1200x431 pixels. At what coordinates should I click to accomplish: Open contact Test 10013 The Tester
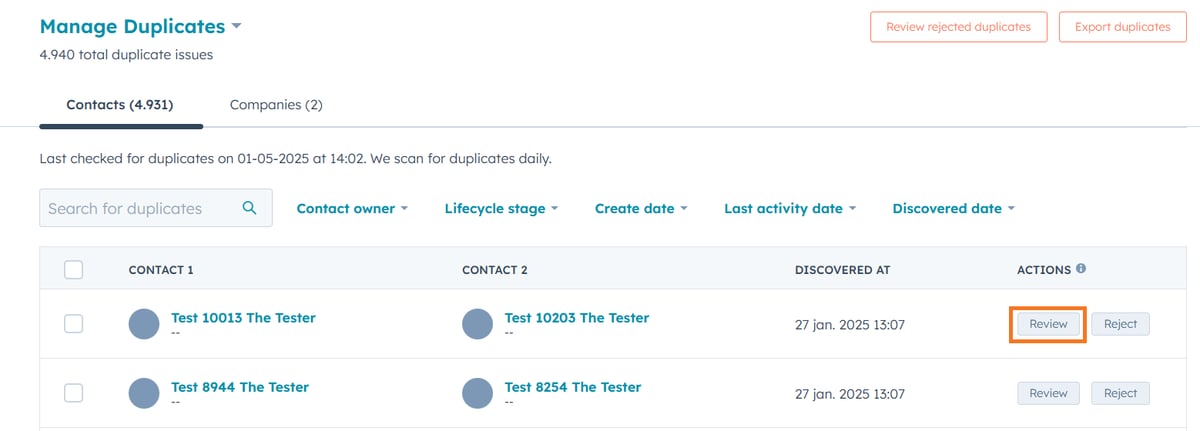(243, 318)
